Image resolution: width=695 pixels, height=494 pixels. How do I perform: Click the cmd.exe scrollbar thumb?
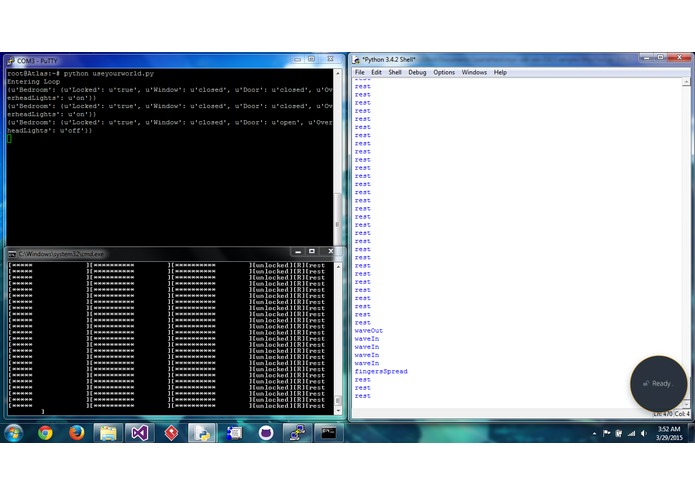(338, 400)
